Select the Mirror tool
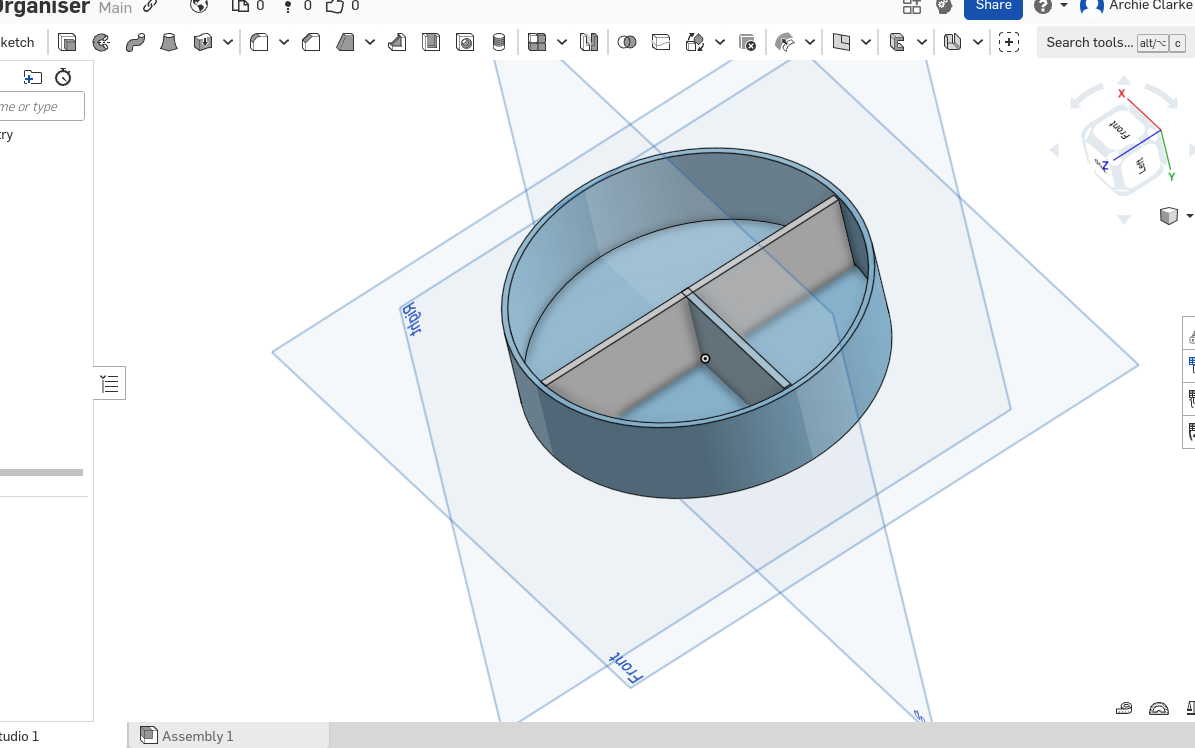The width and height of the screenshot is (1195, 748). point(588,42)
